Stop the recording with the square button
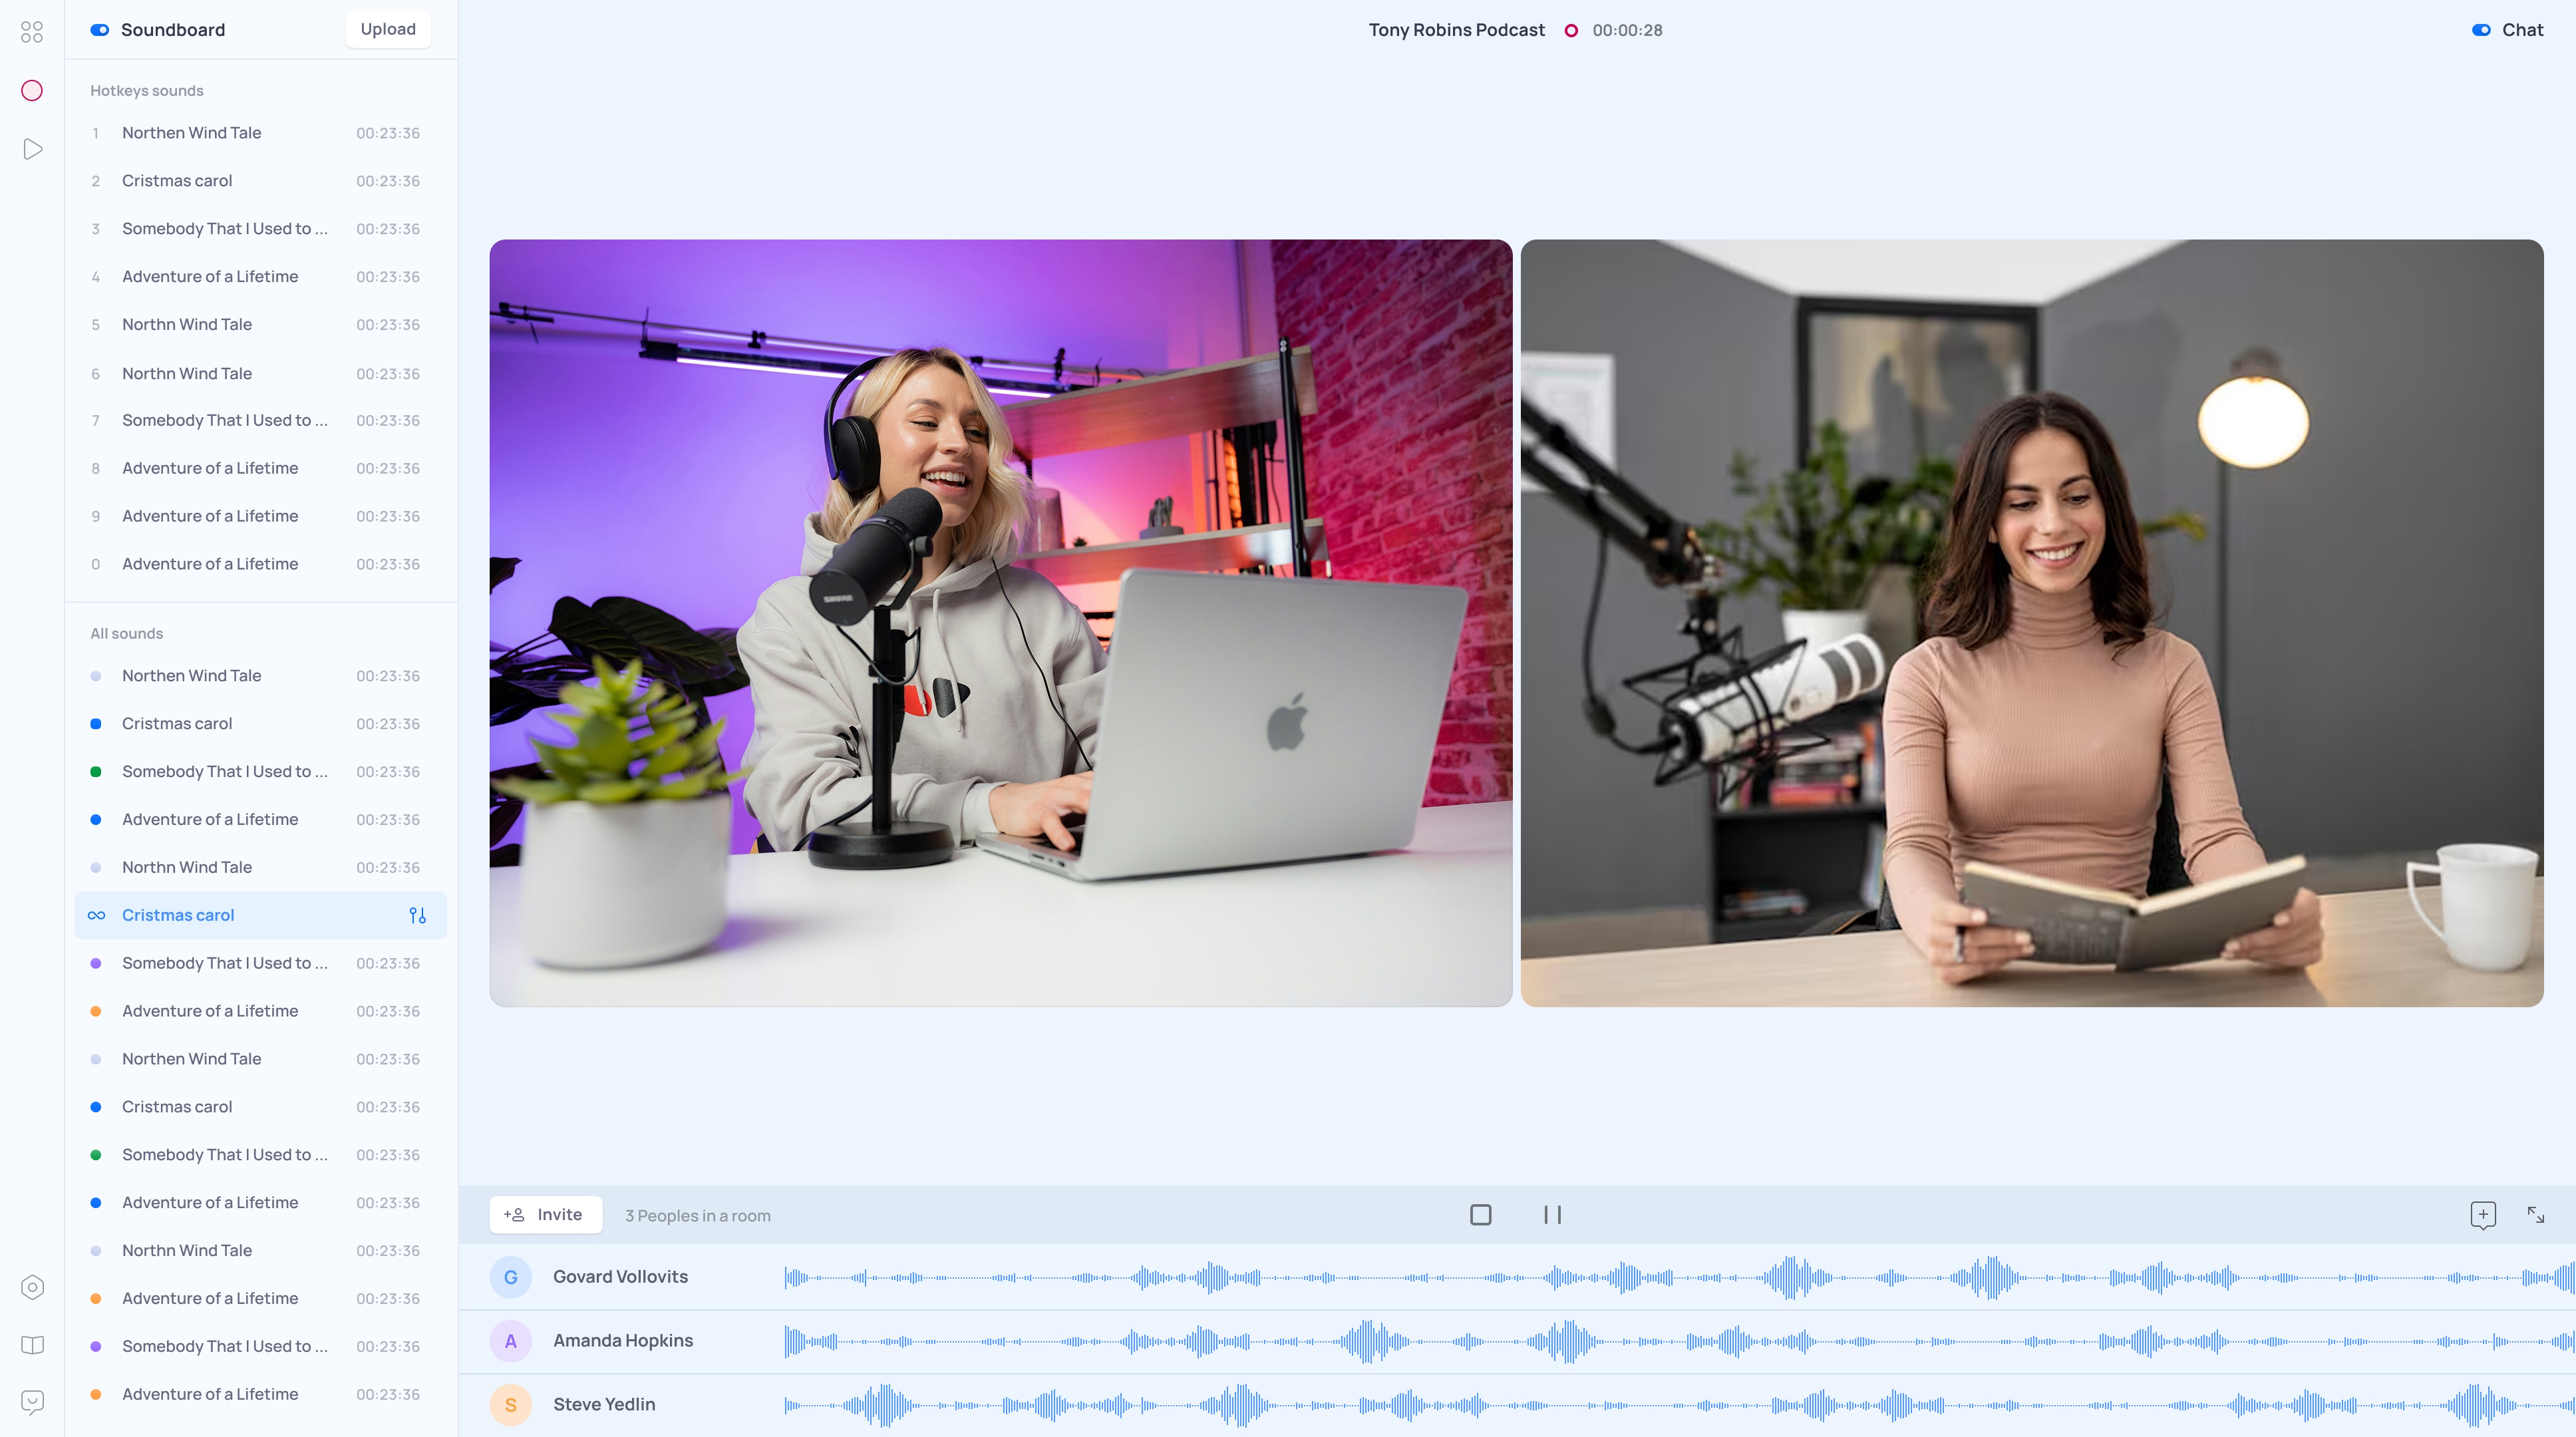Screen dimensions: 2576x1437 pos(1480,1215)
